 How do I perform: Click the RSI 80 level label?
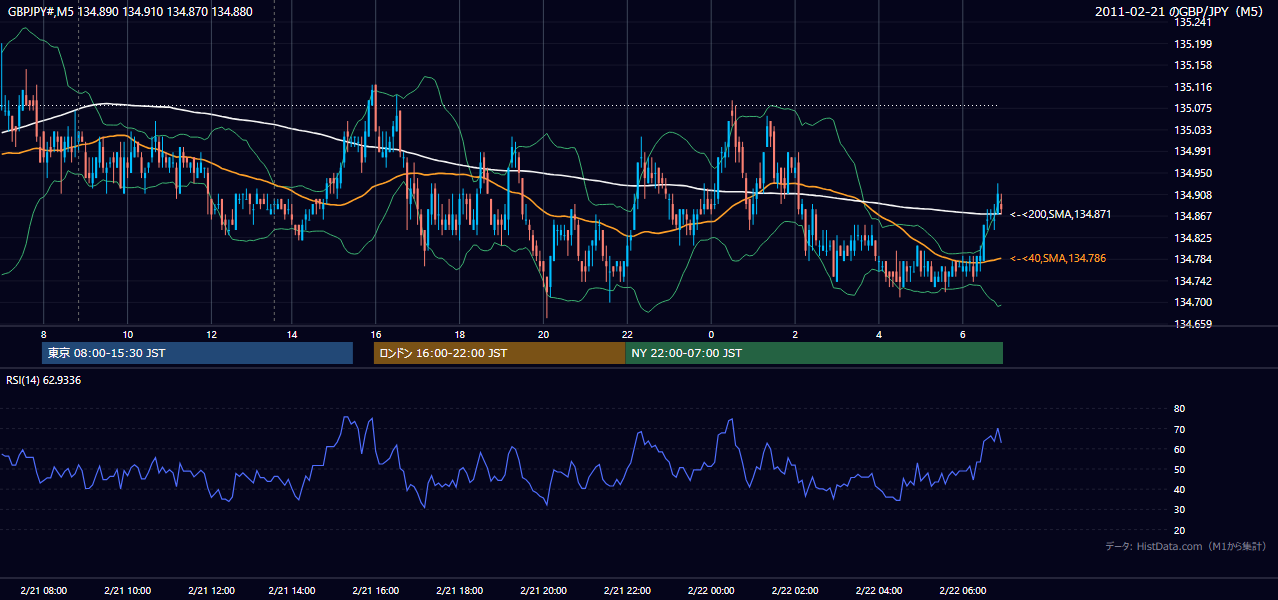[x=1179, y=409]
